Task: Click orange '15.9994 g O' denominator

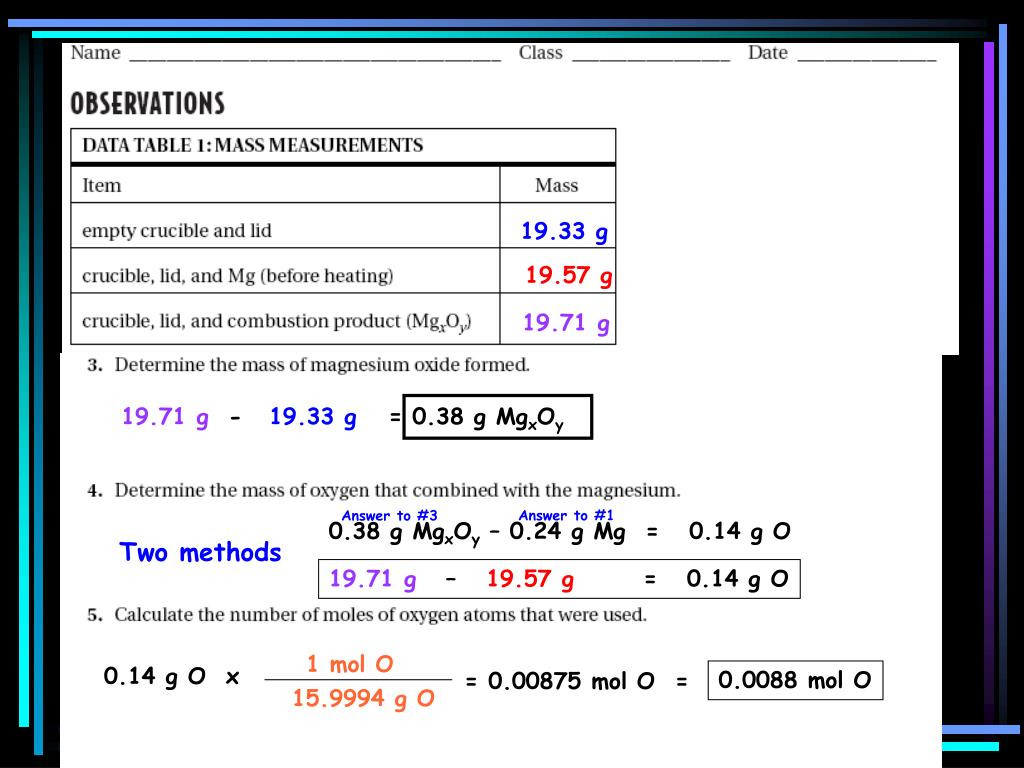Action: pos(363,699)
